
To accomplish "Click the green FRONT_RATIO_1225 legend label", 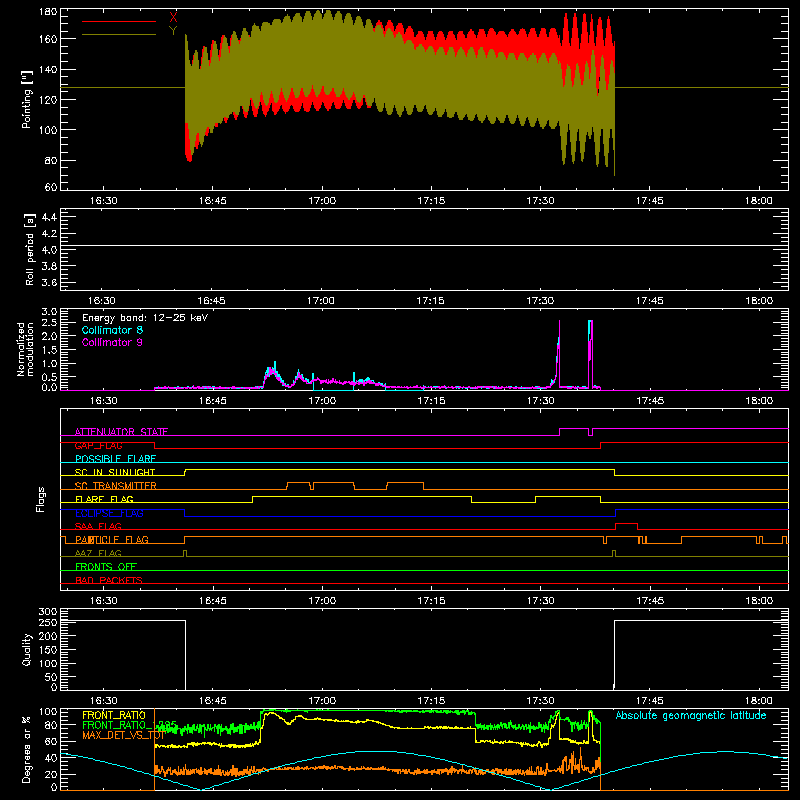I will point(130,725).
